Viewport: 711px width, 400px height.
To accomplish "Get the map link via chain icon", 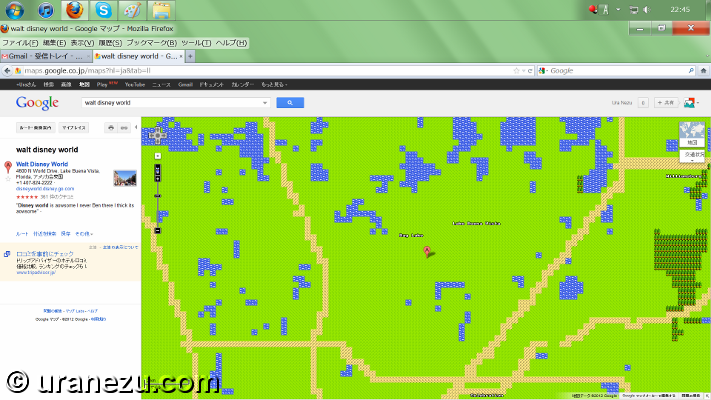I will click(x=124, y=128).
